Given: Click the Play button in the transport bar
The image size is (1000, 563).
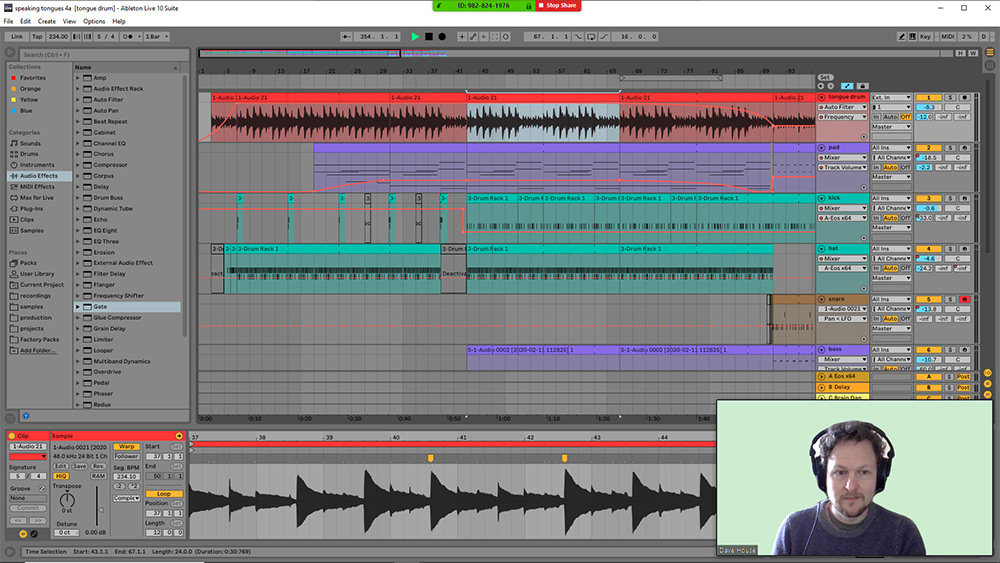Looking at the screenshot, I should point(415,36).
